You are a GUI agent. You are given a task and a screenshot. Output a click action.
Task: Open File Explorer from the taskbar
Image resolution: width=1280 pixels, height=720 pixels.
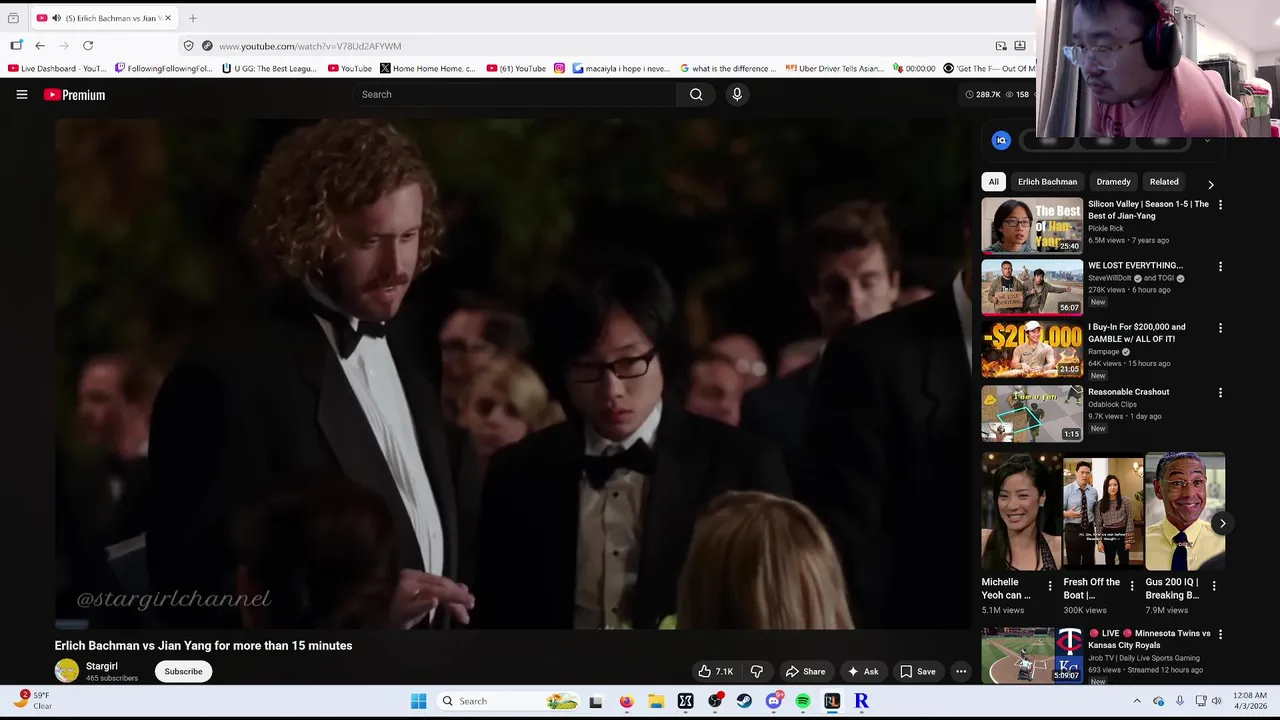[x=656, y=701]
